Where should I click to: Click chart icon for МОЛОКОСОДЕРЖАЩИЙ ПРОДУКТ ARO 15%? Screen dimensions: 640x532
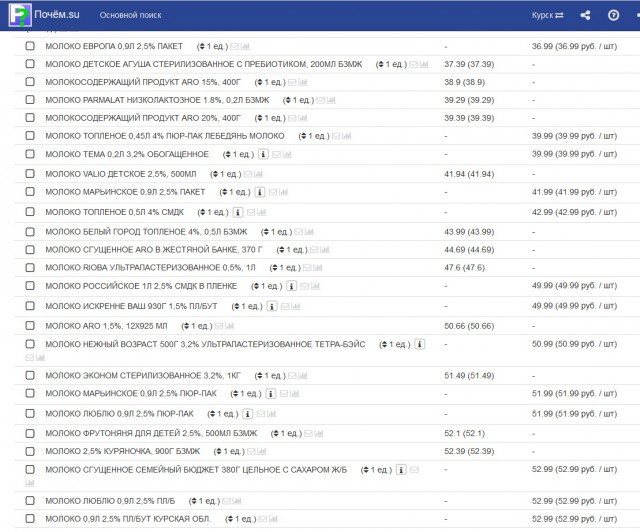(x=302, y=82)
